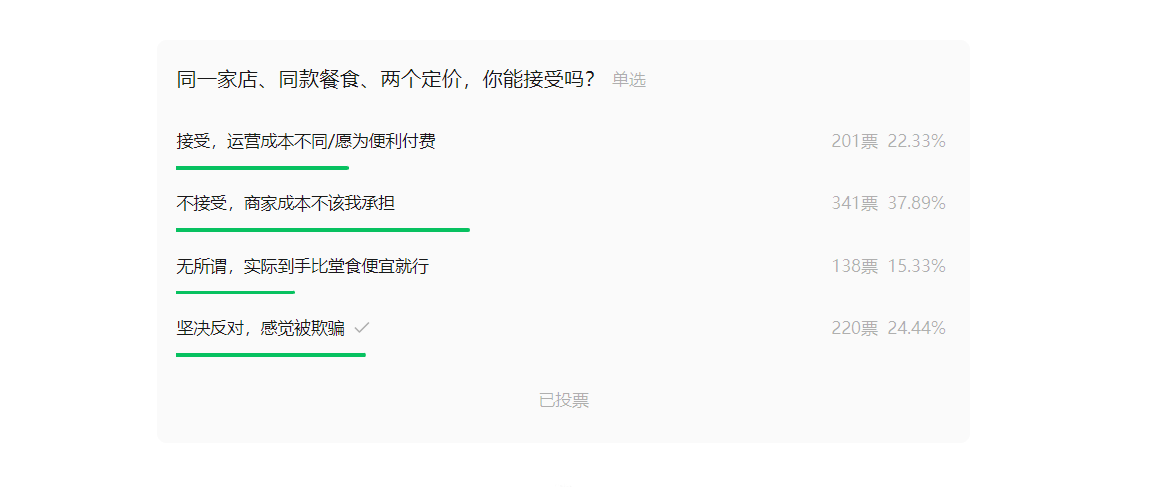1155x487 pixels.
Task: Click the poll question title text
Action: 386,80
